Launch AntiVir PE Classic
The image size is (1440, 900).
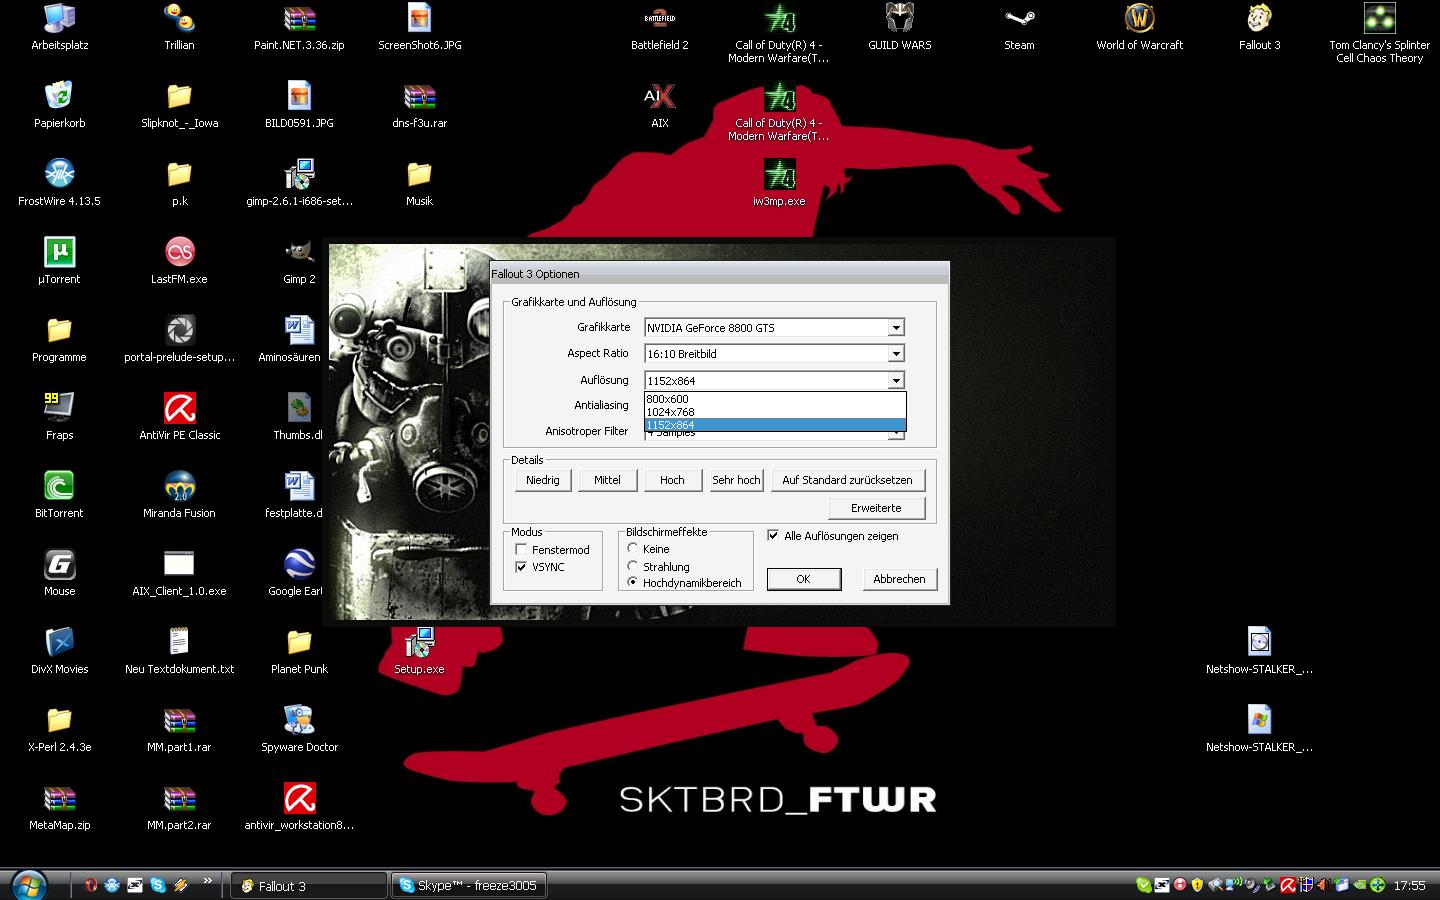179,417
